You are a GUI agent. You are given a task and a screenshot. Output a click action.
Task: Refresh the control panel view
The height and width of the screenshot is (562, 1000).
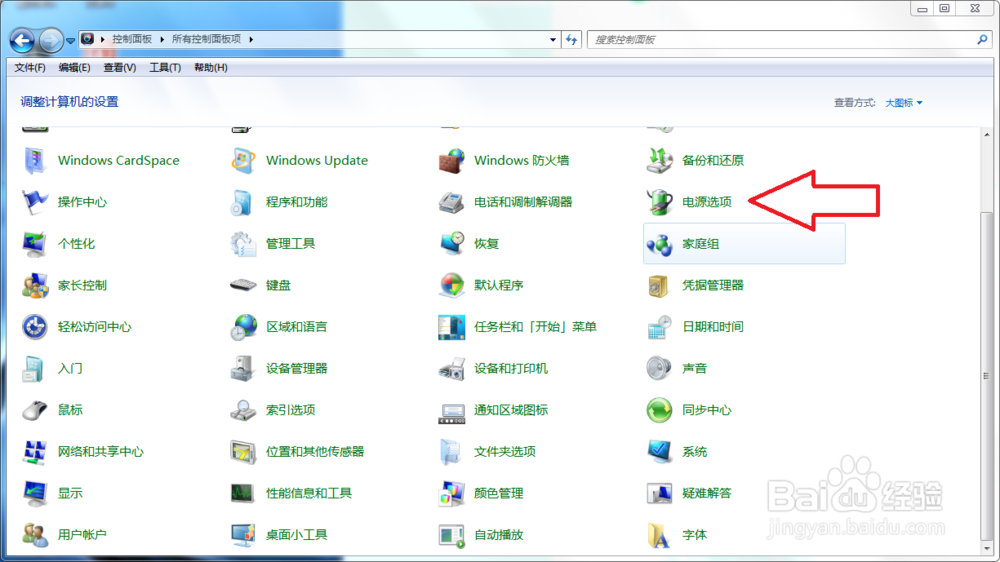pyautogui.click(x=571, y=40)
